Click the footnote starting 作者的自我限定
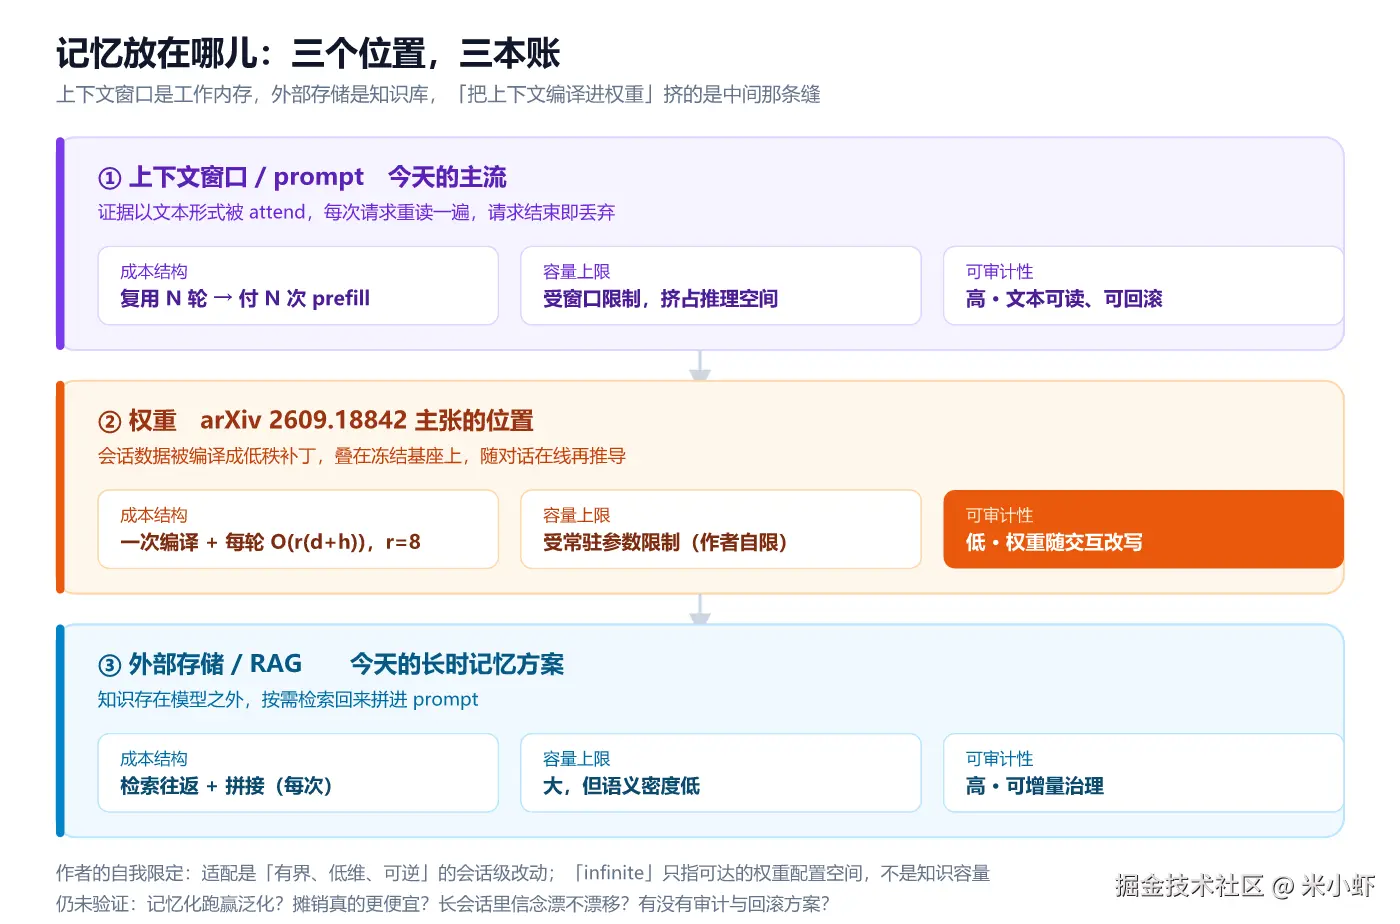This screenshot has height=924, width=1400. point(523,873)
